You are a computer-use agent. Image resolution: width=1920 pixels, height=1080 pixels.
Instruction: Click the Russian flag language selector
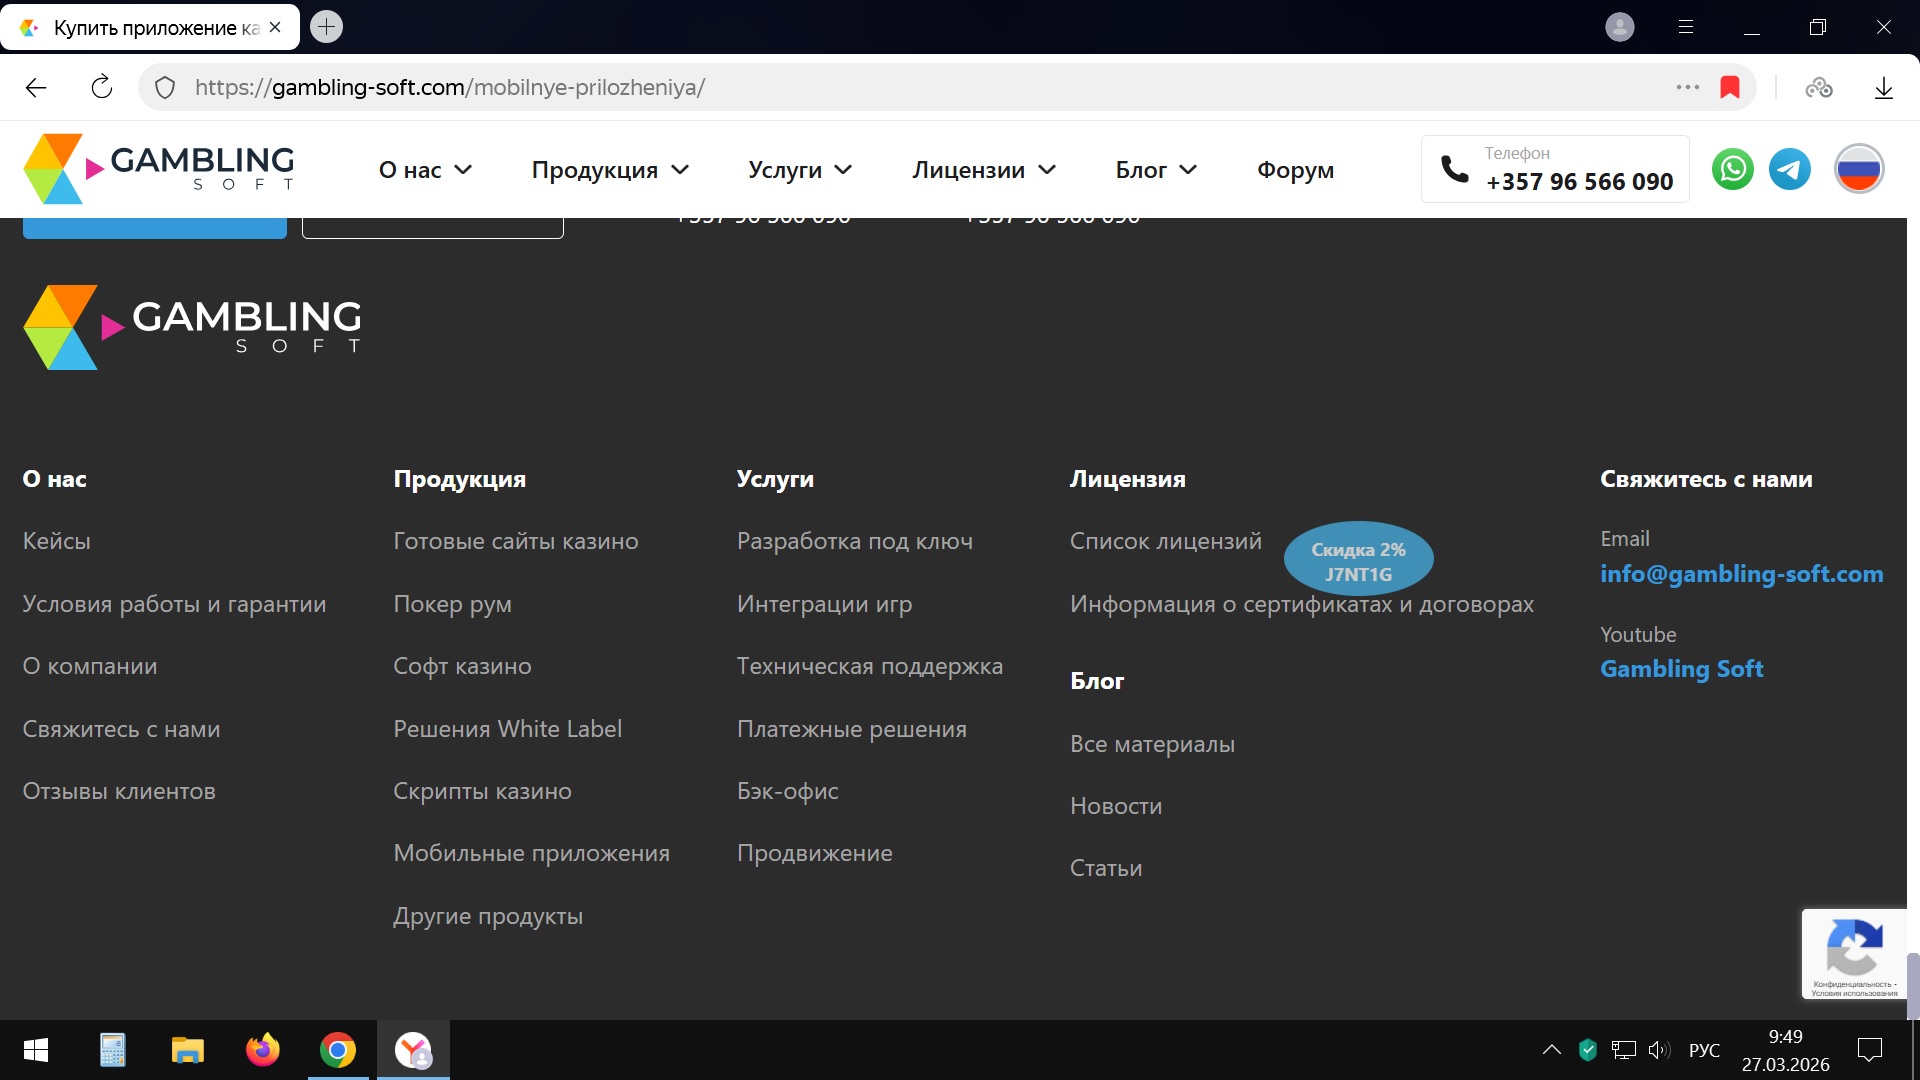click(1858, 169)
